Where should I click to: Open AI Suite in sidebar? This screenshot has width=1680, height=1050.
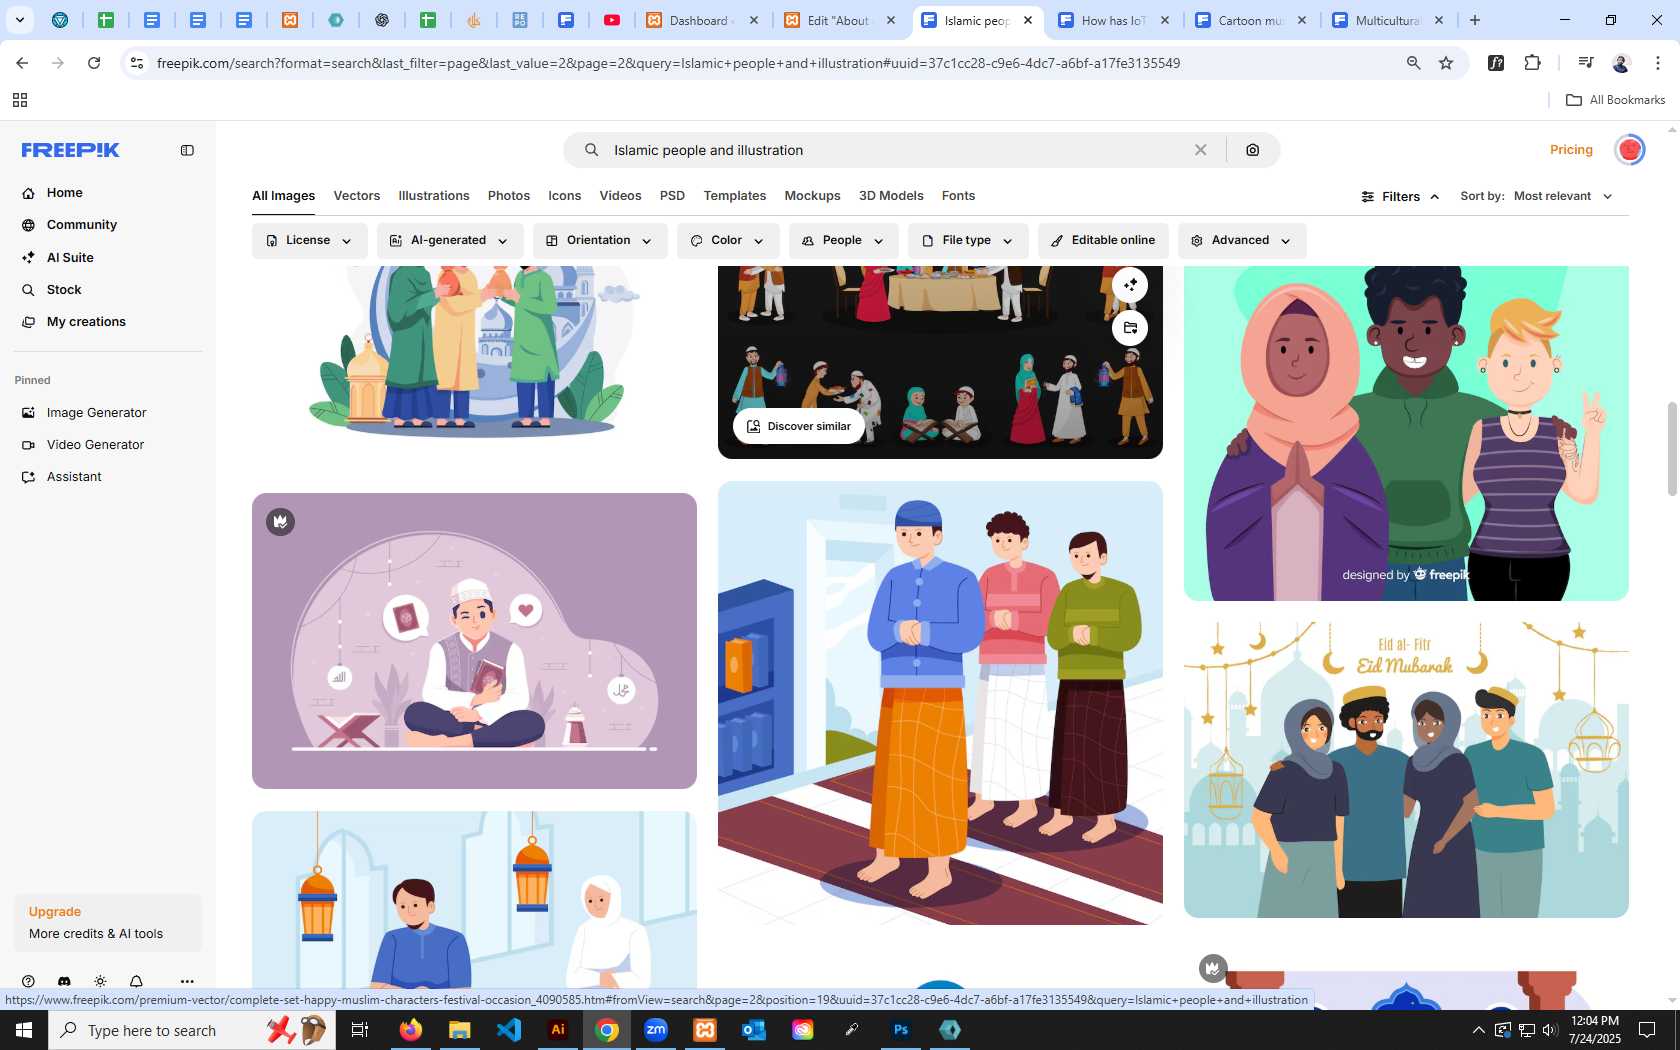coord(70,257)
